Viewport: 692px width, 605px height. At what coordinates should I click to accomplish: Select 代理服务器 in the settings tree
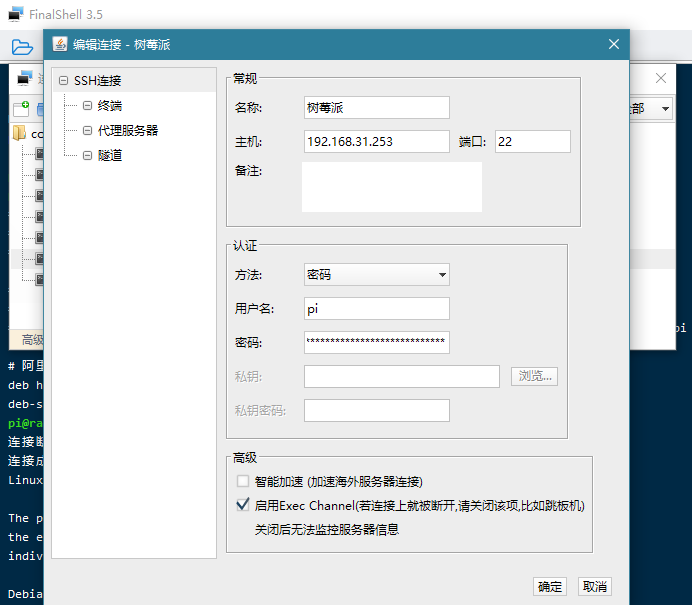coord(128,131)
